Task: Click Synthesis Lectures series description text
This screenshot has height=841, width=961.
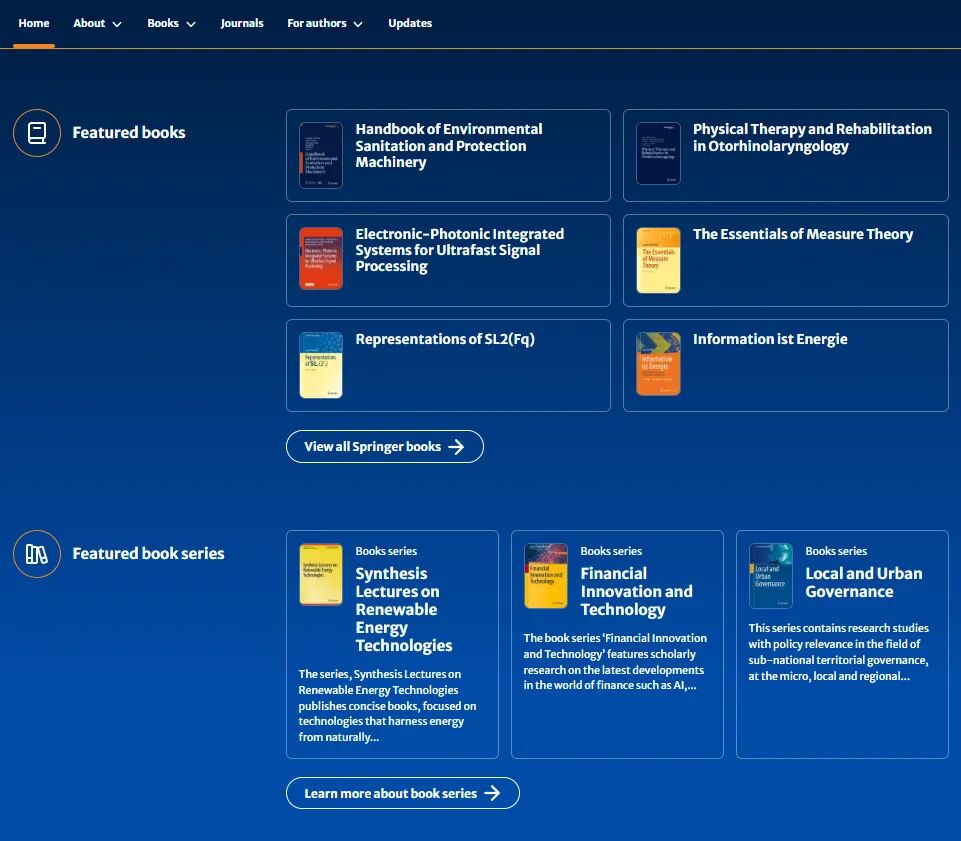Action: (x=387, y=706)
